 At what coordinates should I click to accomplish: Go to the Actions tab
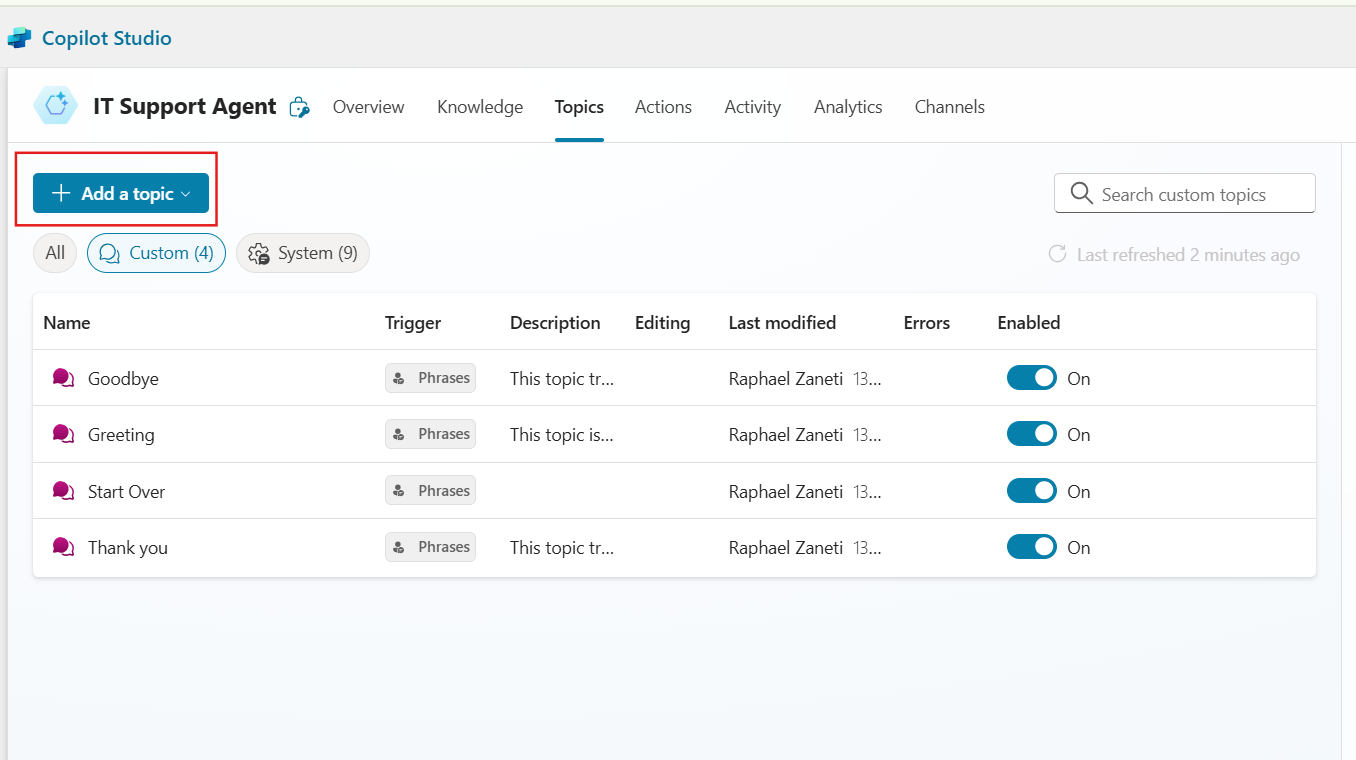663,107
